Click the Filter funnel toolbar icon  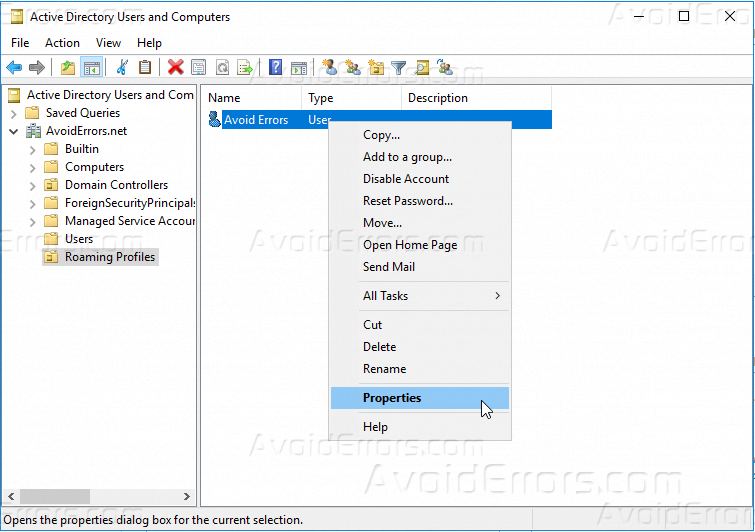(399, 68)
